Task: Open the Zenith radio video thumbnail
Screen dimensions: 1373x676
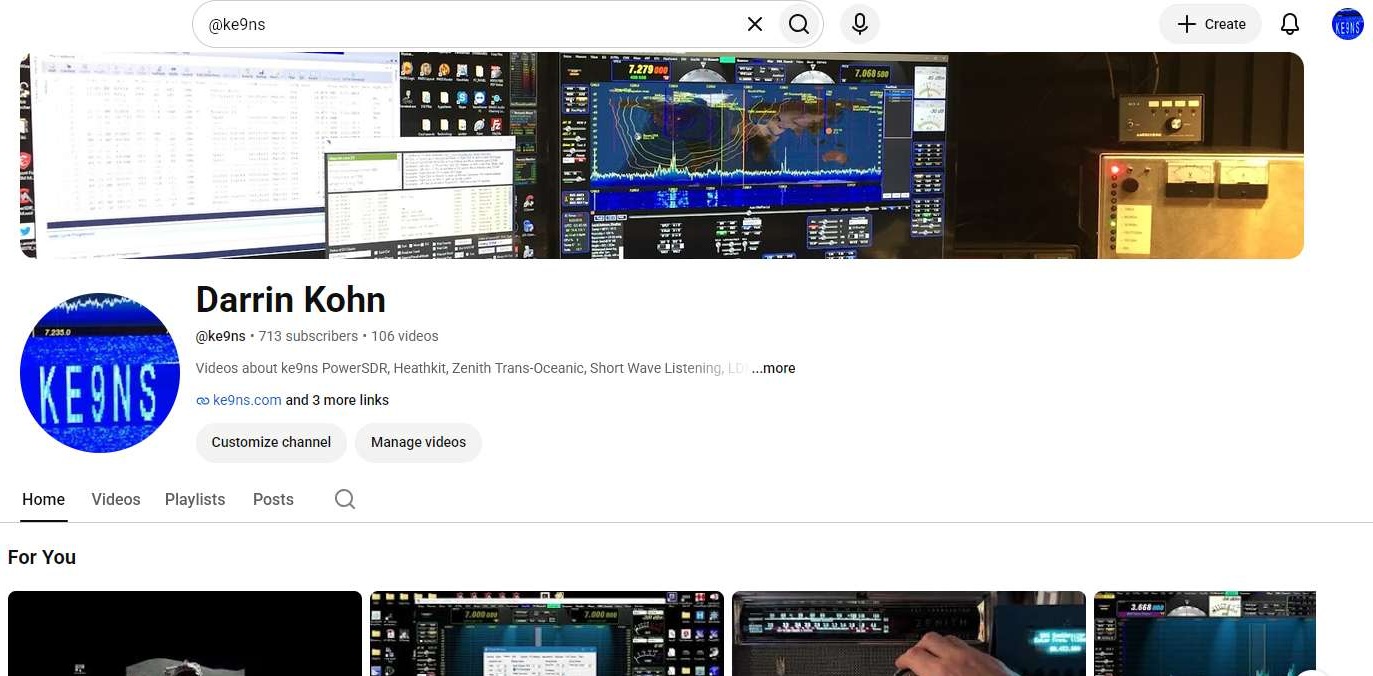Action: point(909,633)
